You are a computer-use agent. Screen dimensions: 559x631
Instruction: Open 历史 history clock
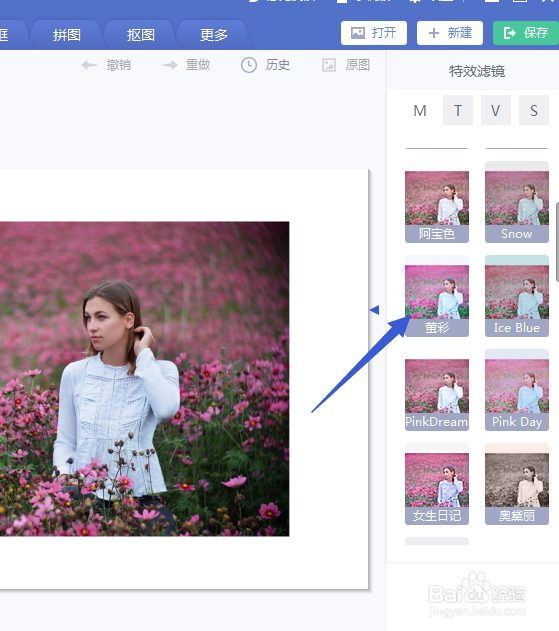(x=266, y=65)
